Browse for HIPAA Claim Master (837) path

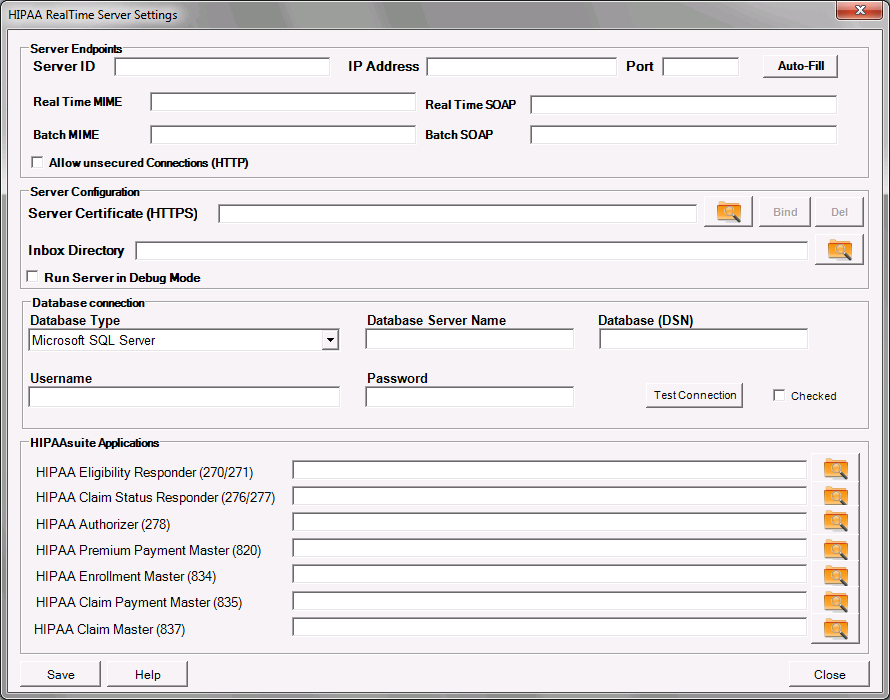pos(835,628)
